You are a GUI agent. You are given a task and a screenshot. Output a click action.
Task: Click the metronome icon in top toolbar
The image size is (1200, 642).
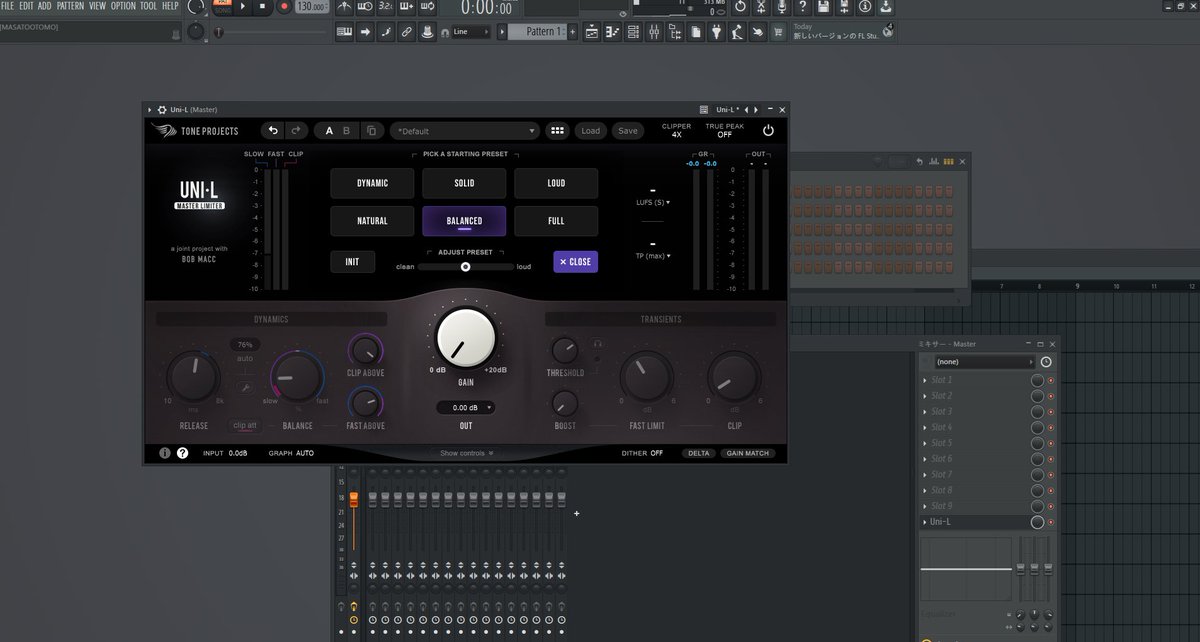click(344, 7)
